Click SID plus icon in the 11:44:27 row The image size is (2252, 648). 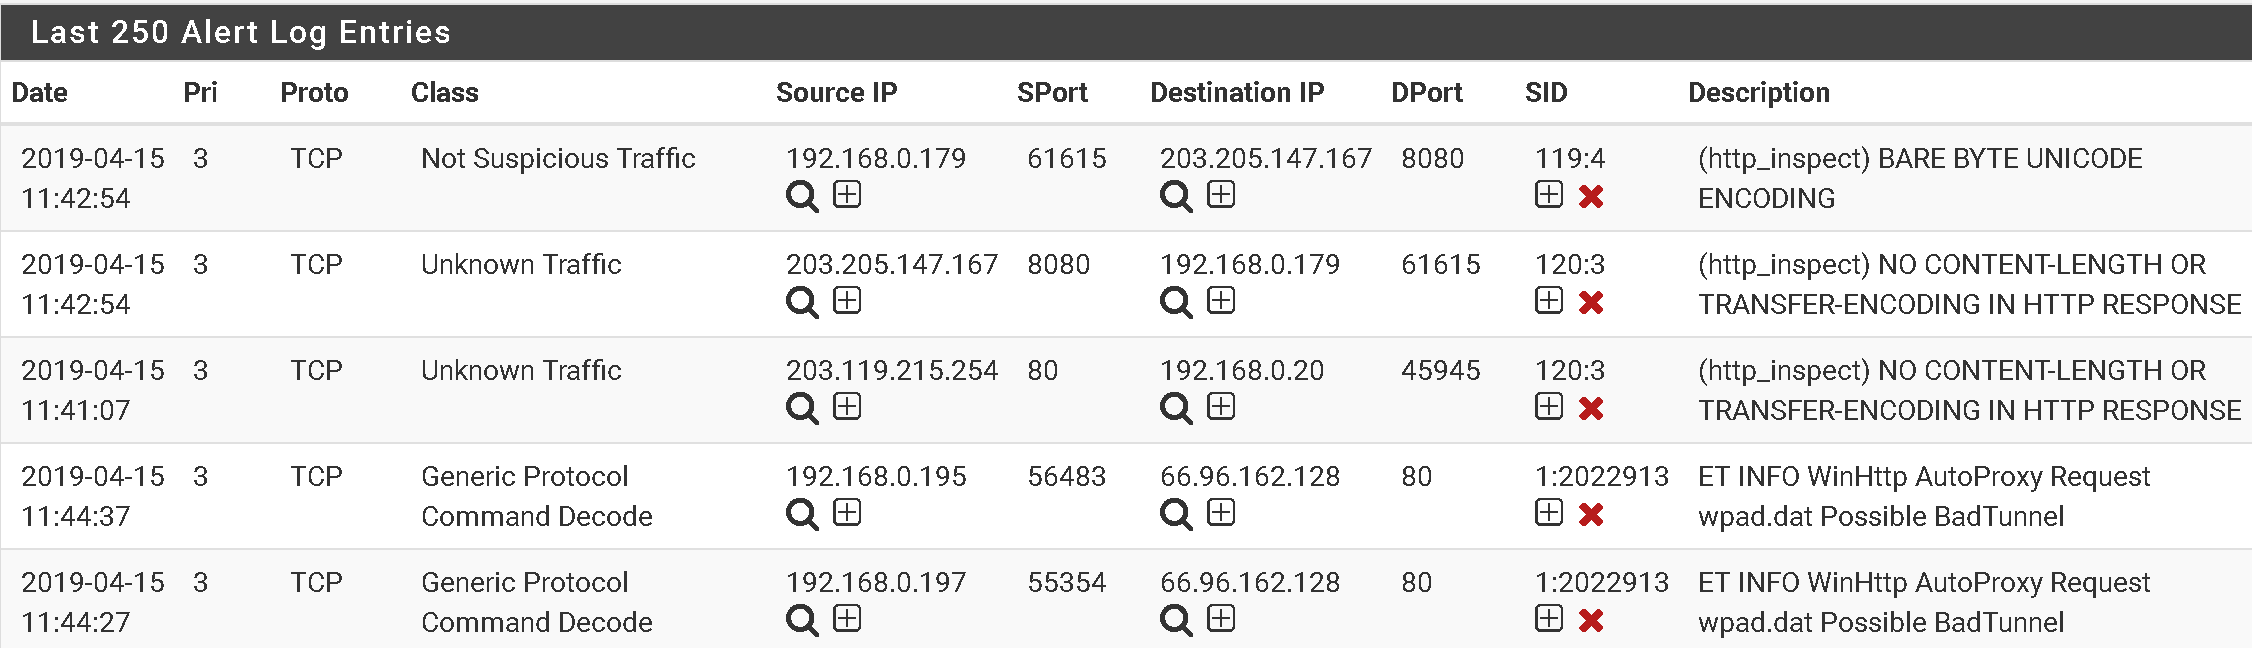click(x=1549, y=619)
